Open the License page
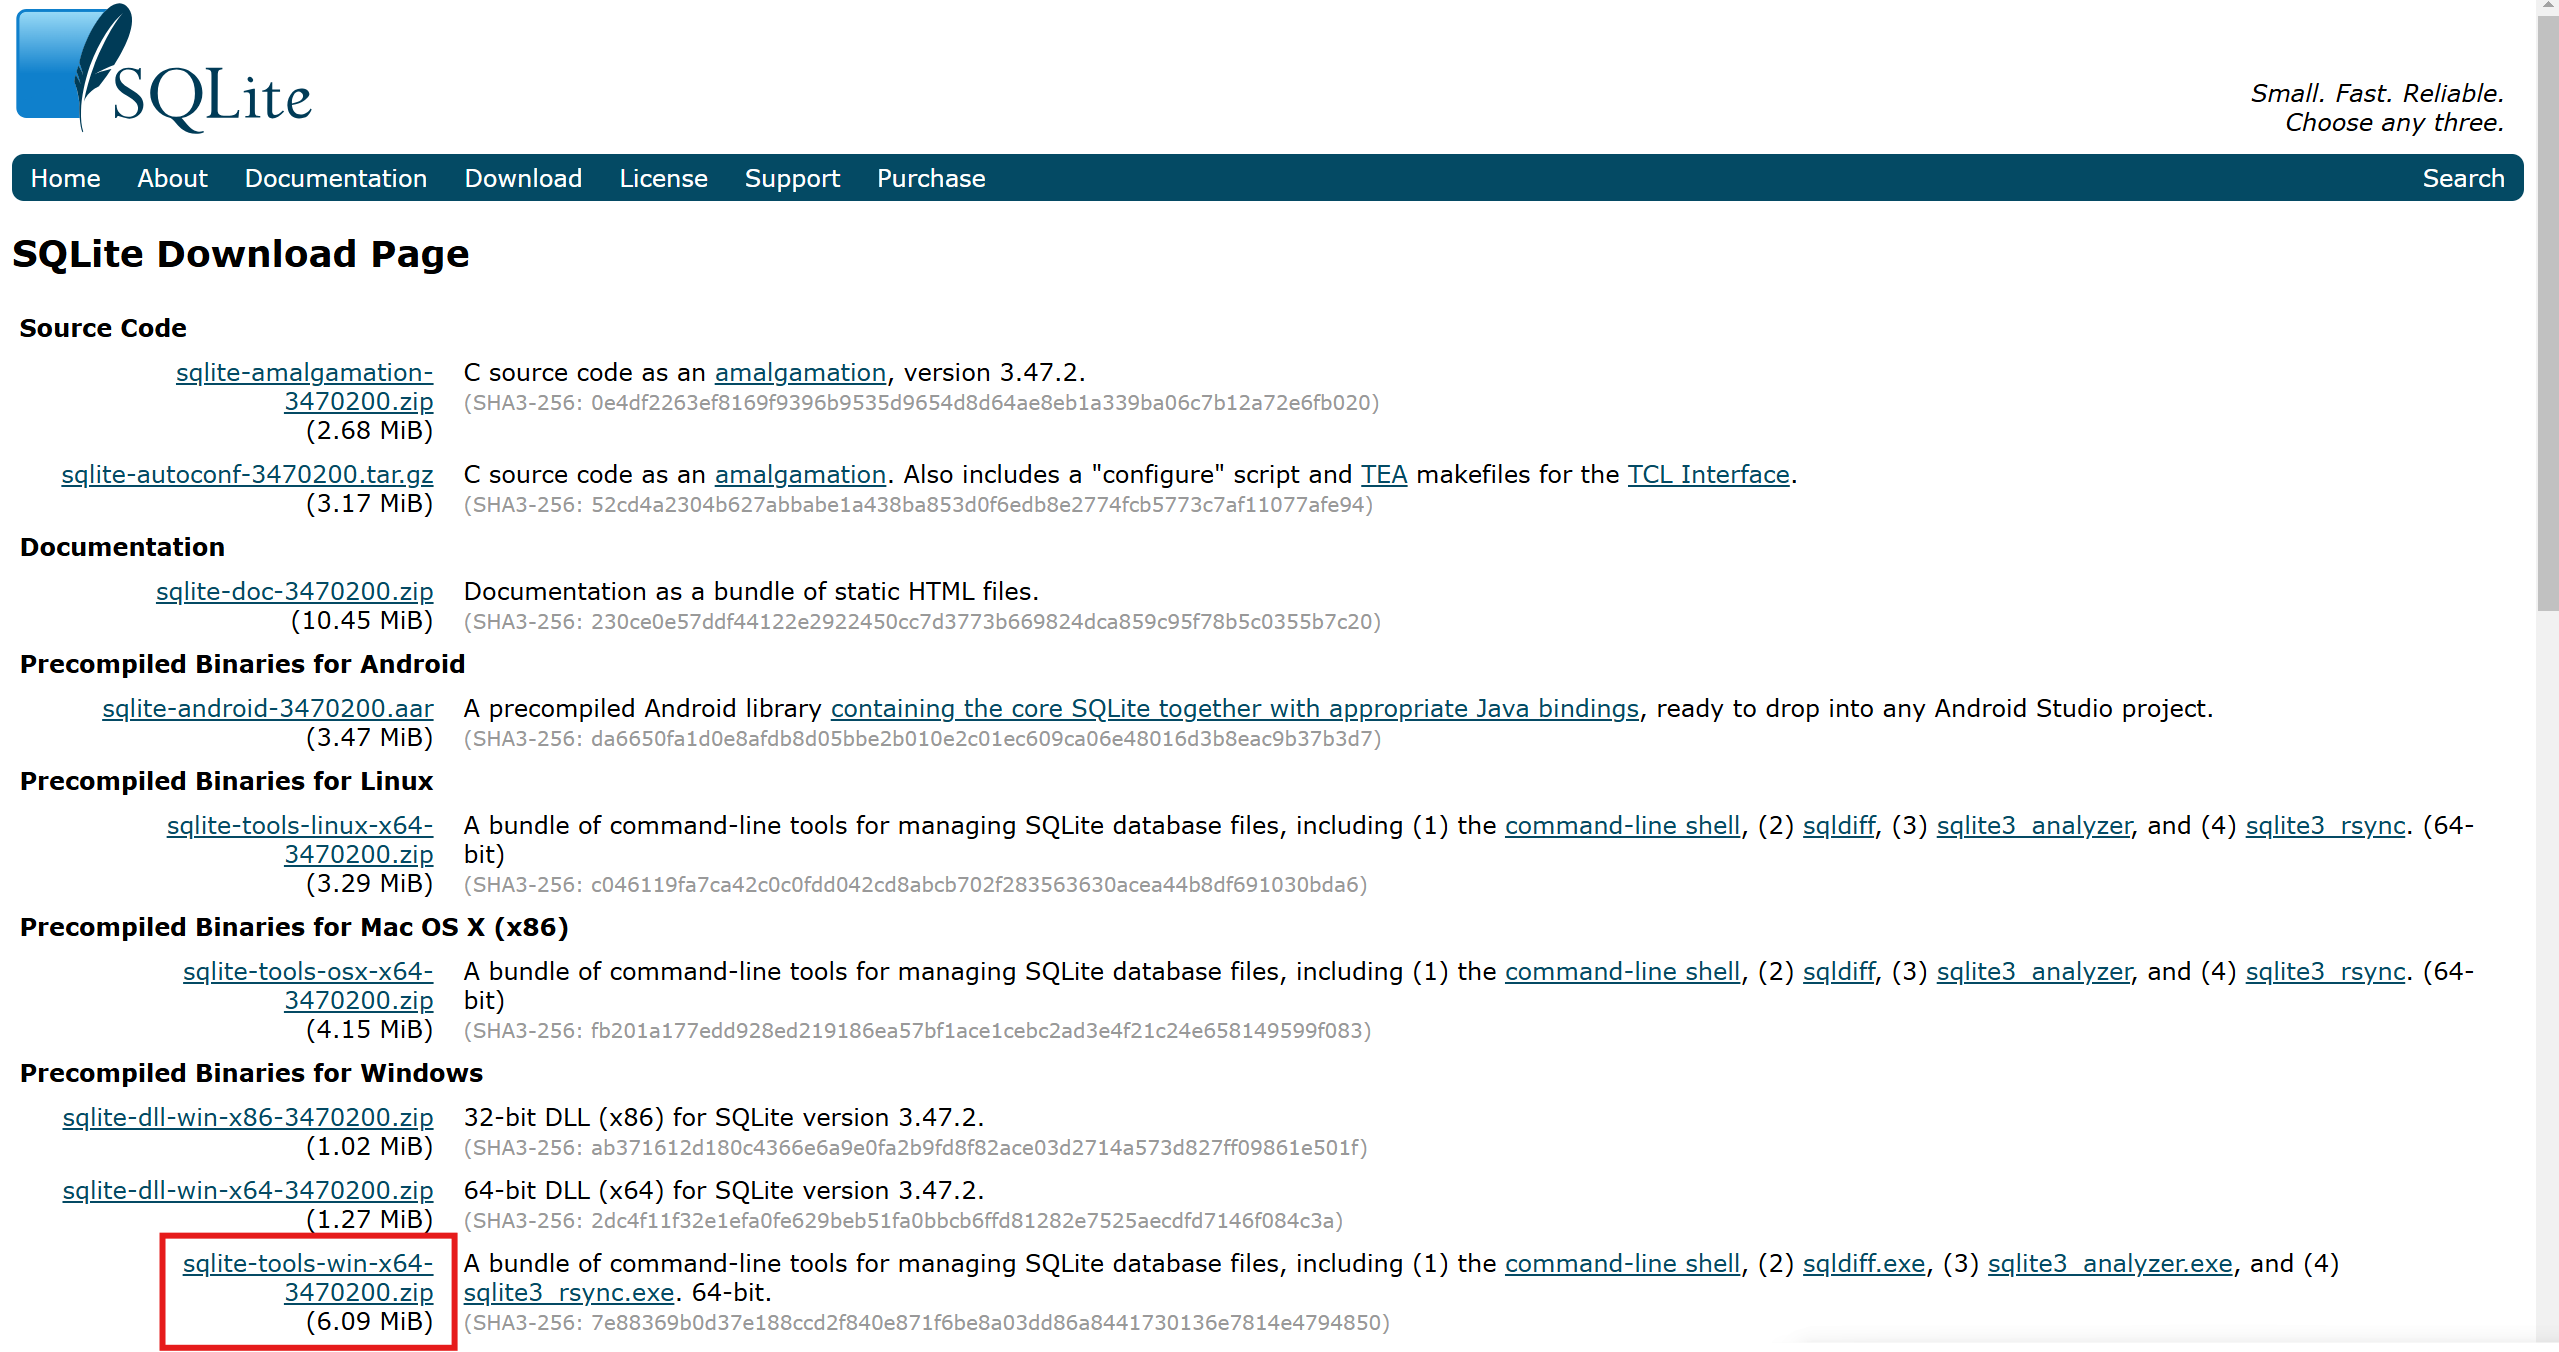This screenshot has height=1352, width=2559. [662, 178]
